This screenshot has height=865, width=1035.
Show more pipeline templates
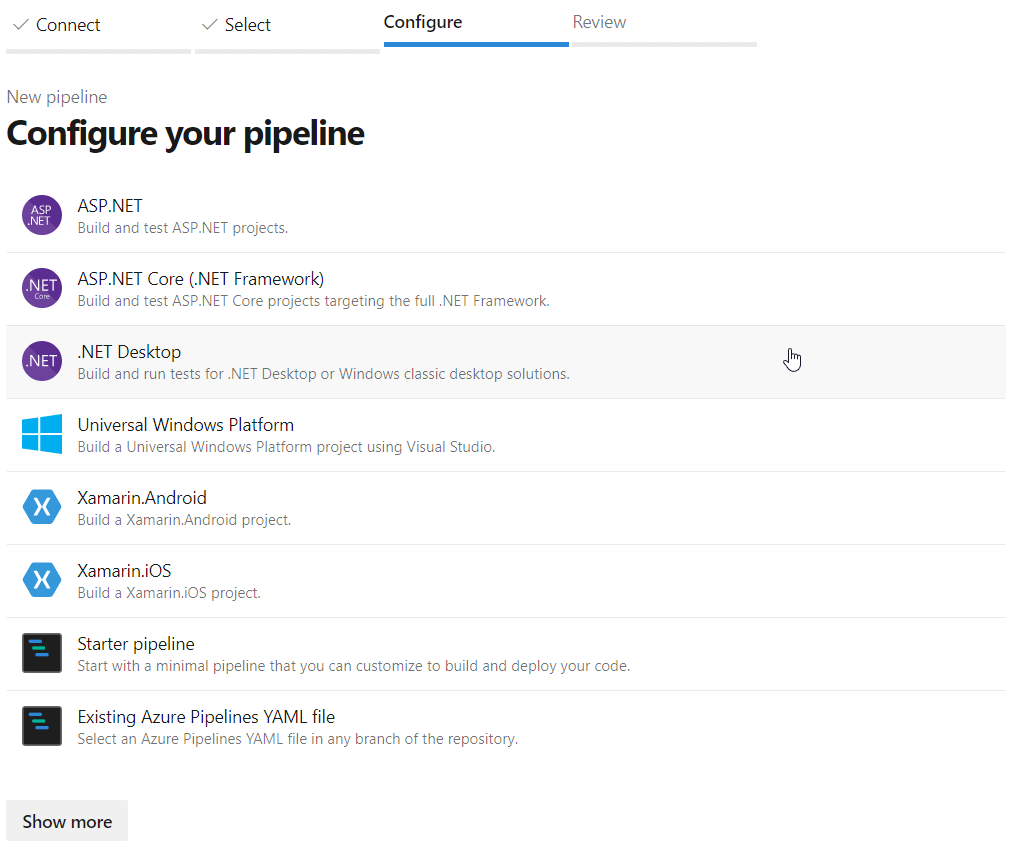[x=67, y=821]
